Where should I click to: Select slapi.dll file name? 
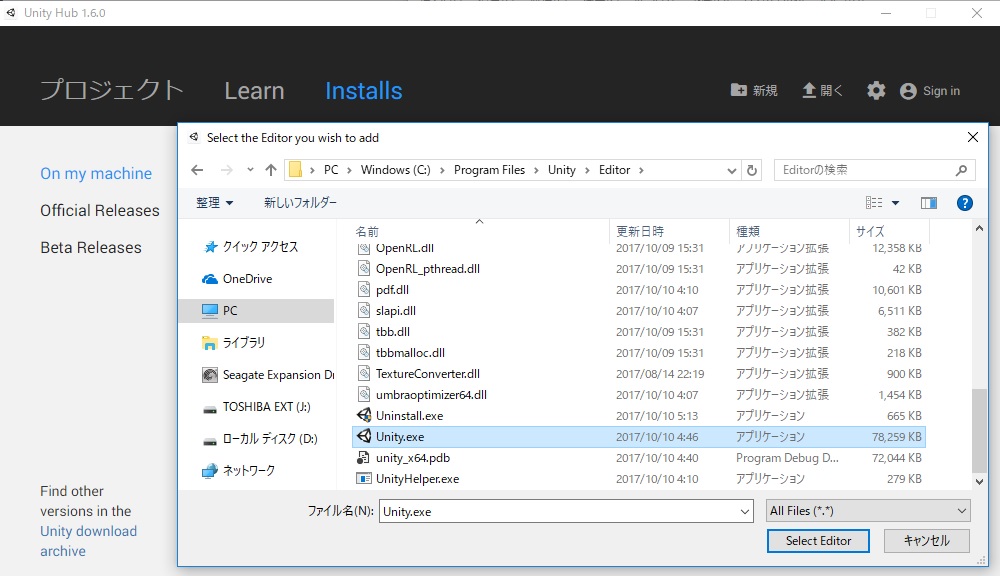pos(395,311)
